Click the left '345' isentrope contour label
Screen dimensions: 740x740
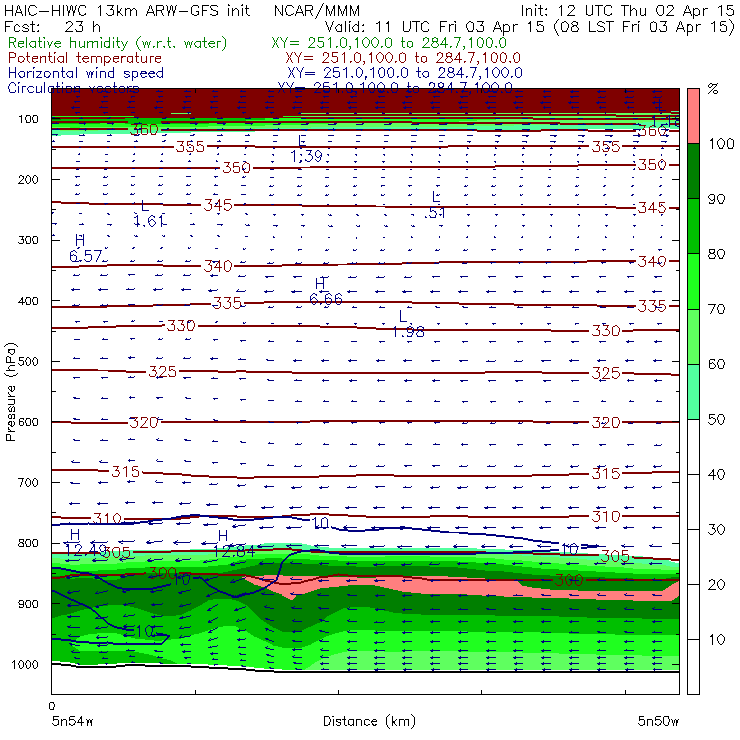(x=218, y=205)
